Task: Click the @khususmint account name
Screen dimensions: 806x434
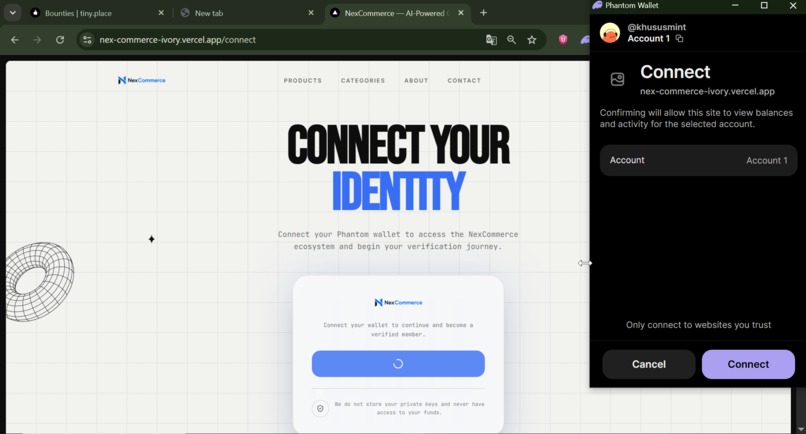Action: (x=656, y=27)
